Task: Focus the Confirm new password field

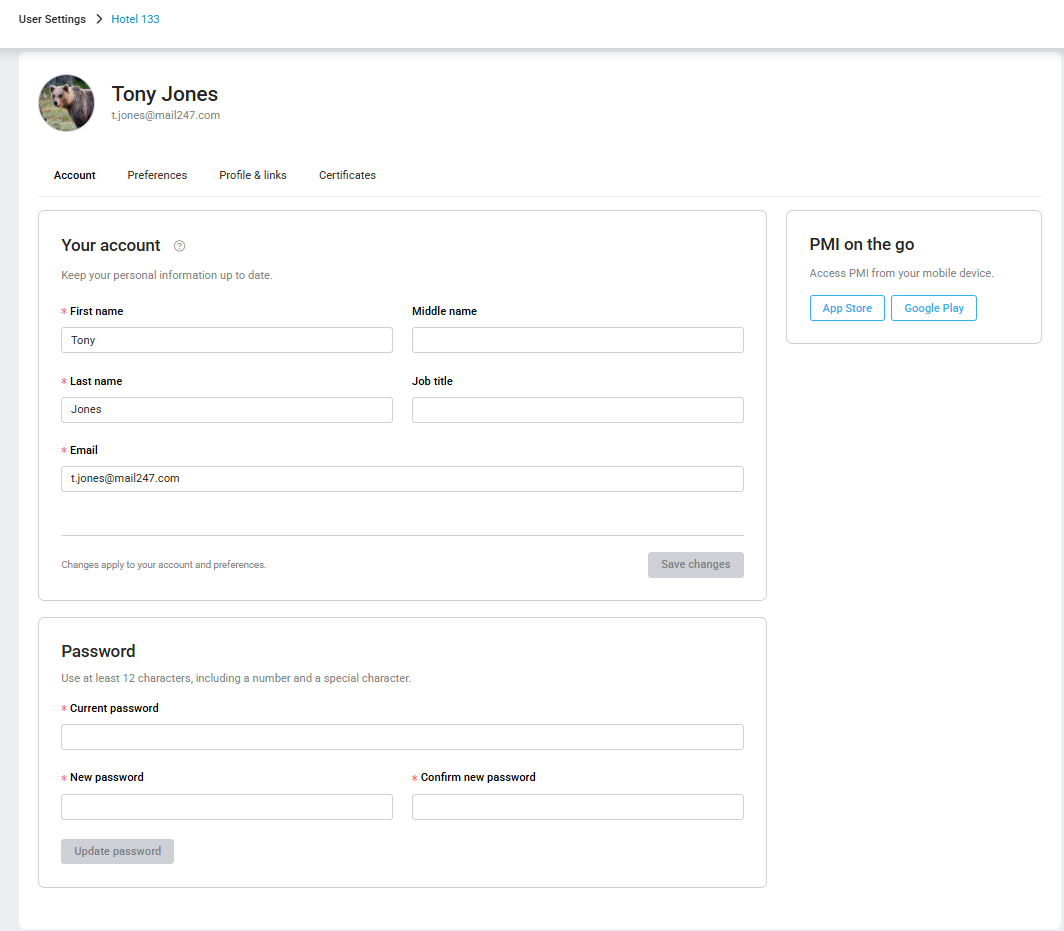Action: coord(577,807)
